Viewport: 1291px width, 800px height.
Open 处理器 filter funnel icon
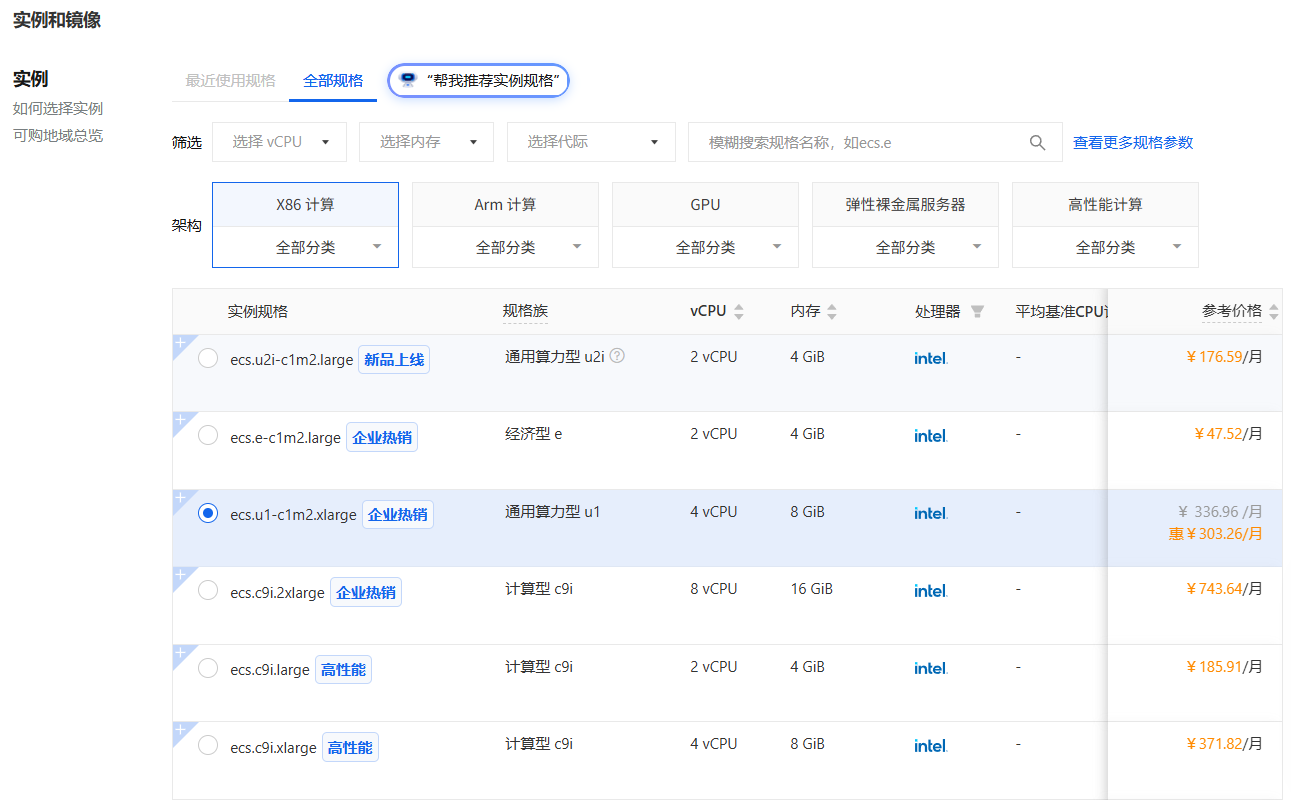tap(977, 312)
